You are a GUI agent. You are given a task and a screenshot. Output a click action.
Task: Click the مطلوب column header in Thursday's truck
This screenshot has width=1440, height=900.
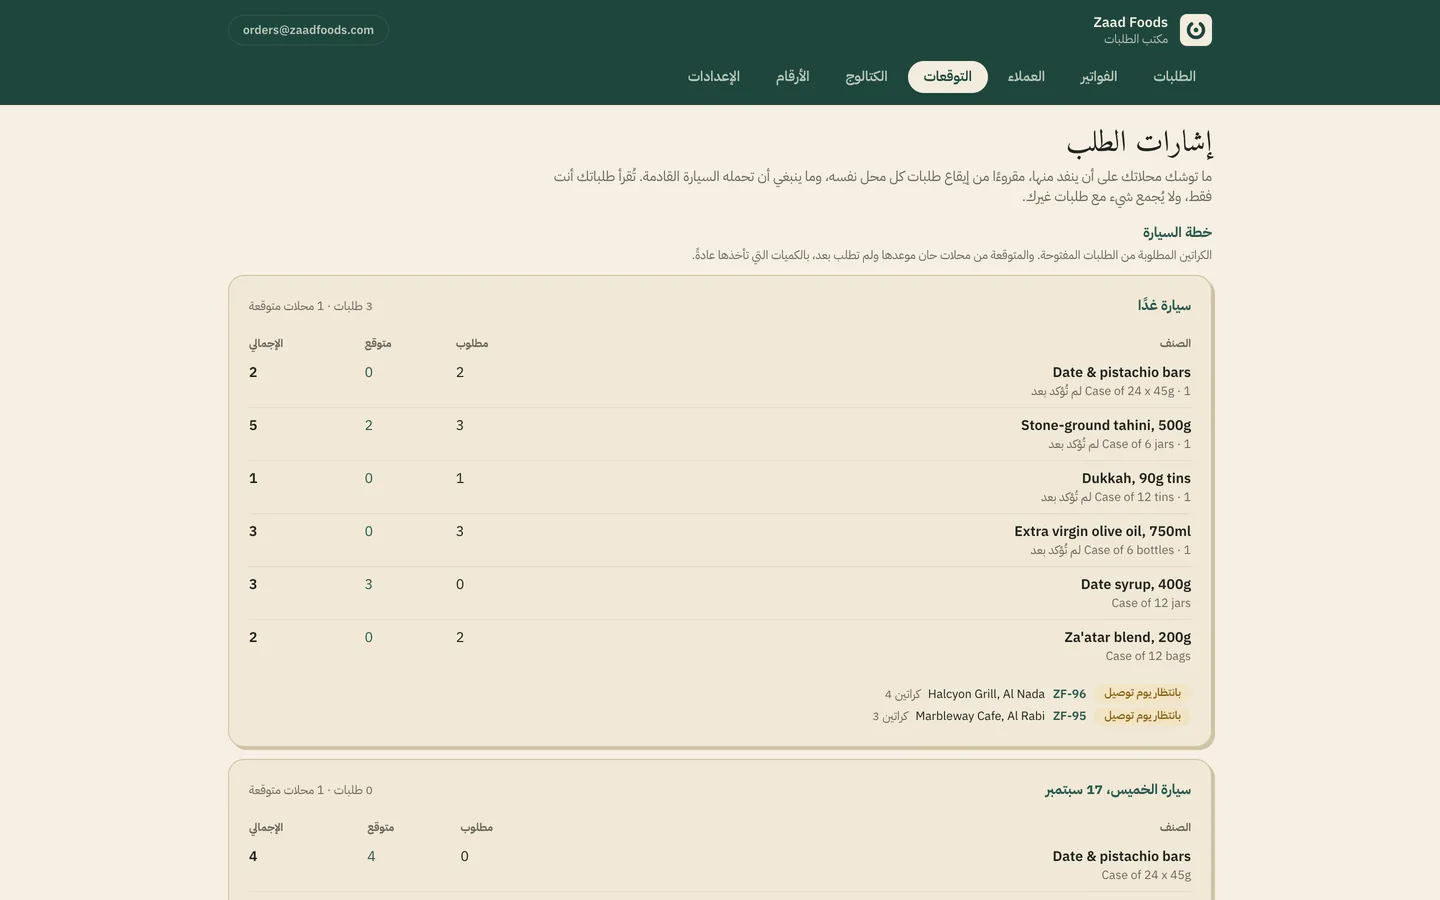click(x=477, y=827)
